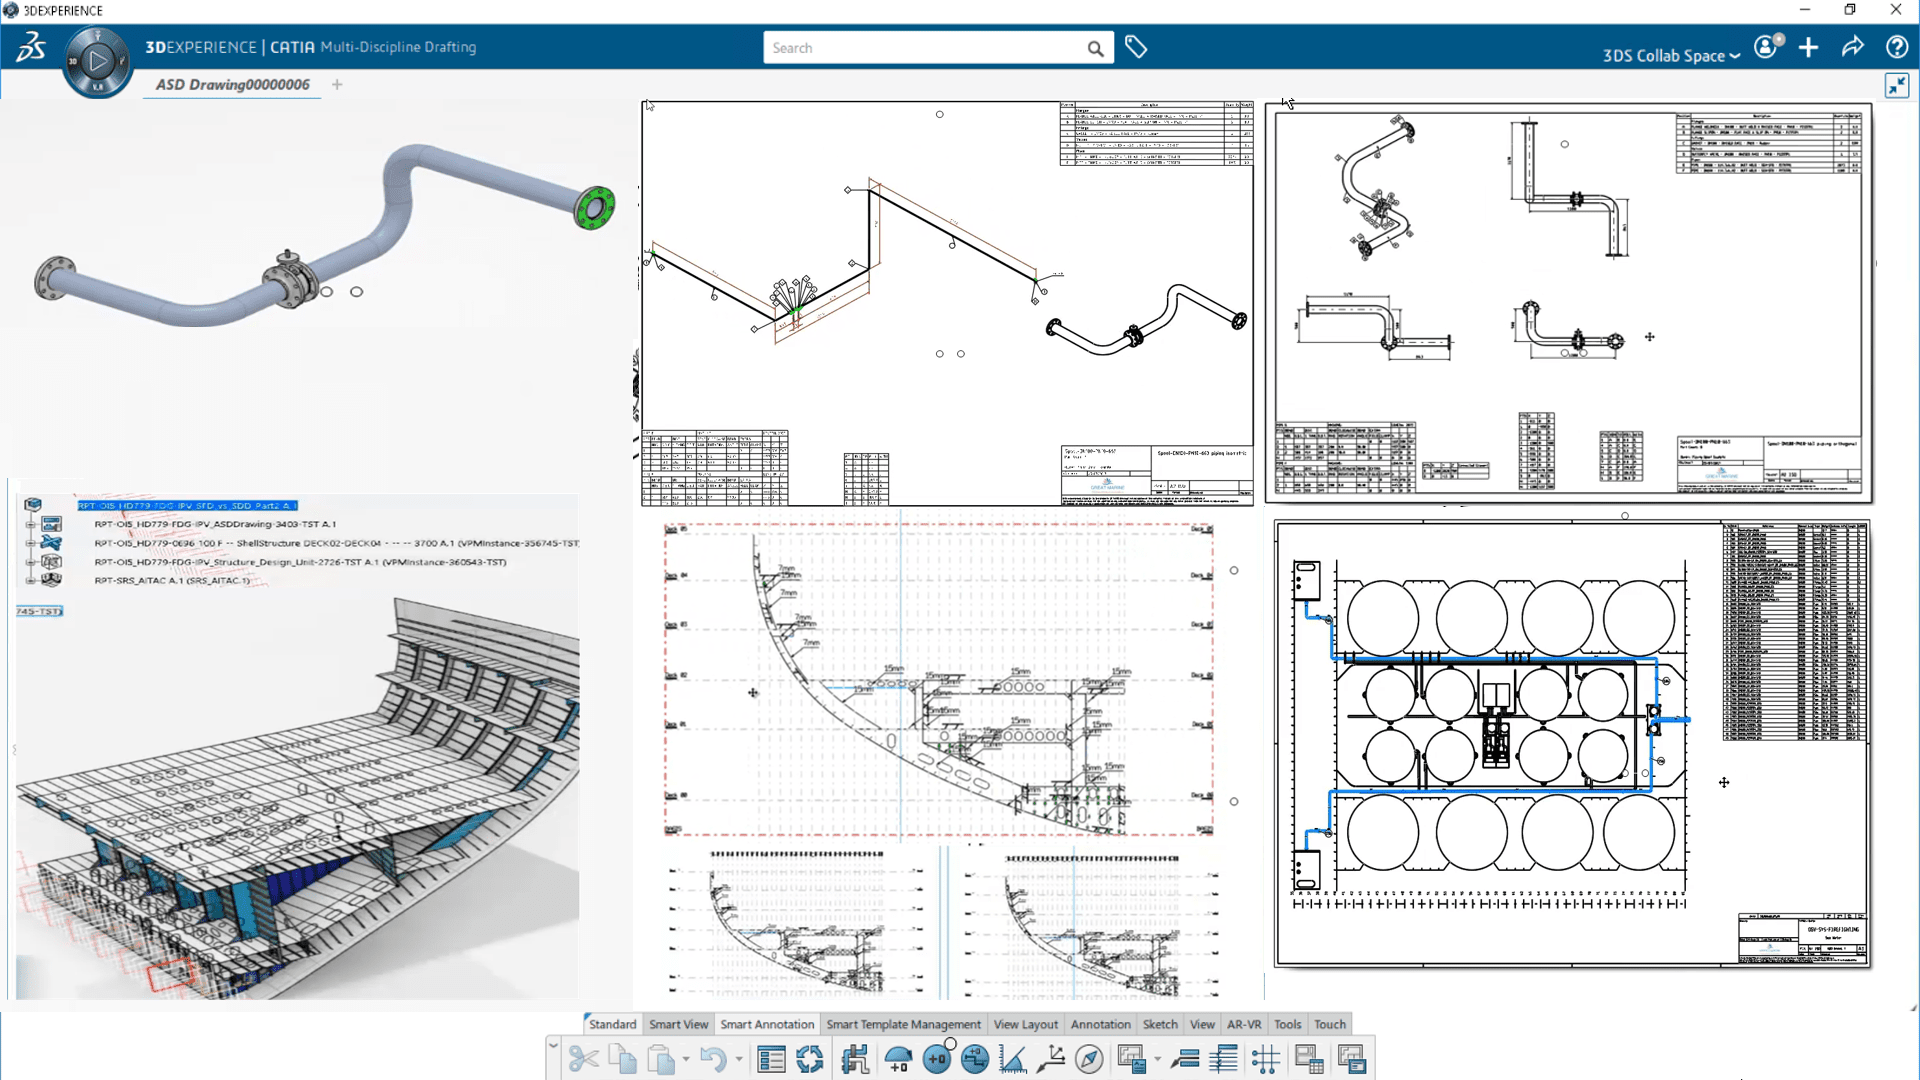This screenshot has width=1920, height=1080.
Task: Open the View Layout tab
Action: coord(1025,1024)
